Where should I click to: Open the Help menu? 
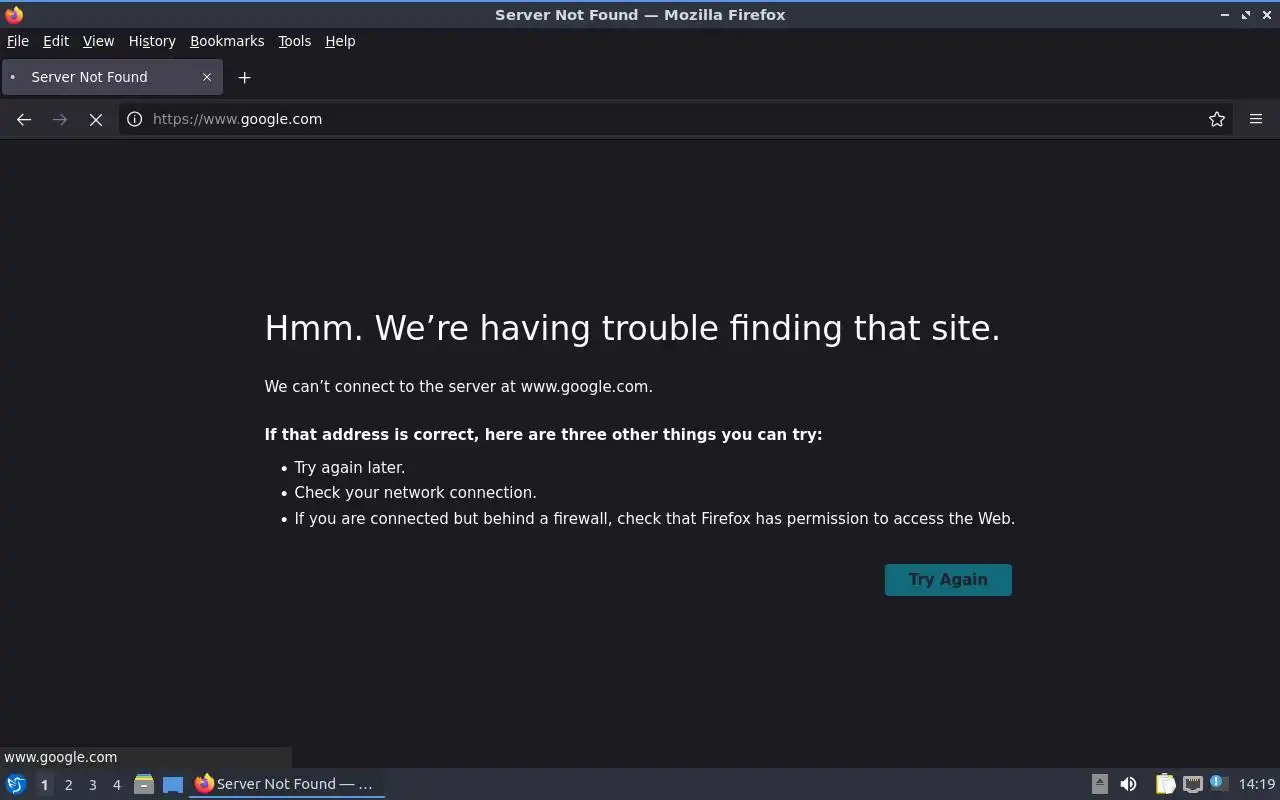click(340, 41)
